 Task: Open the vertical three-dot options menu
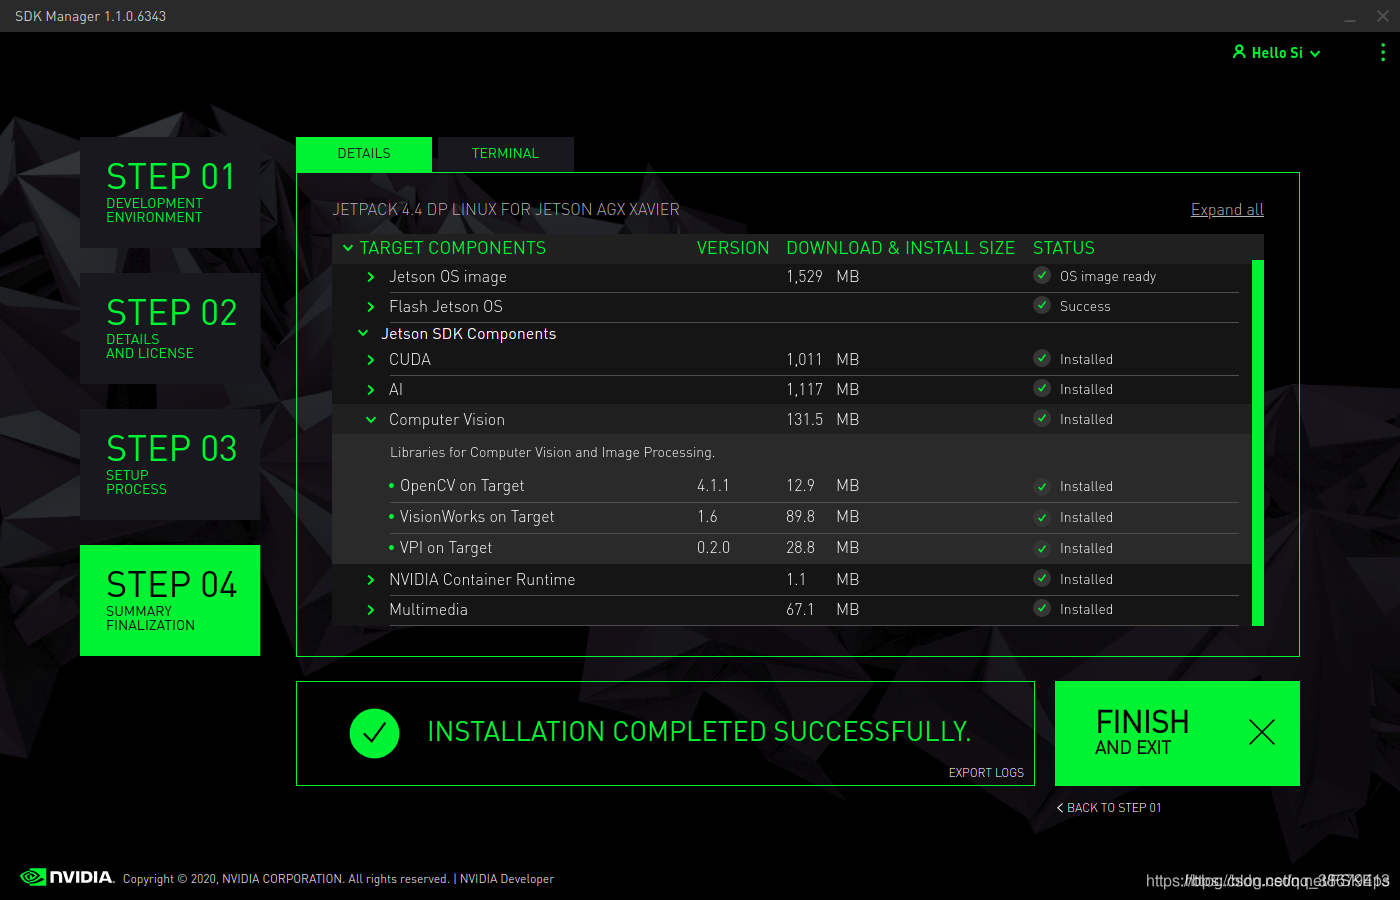(x=1383, y=52)
